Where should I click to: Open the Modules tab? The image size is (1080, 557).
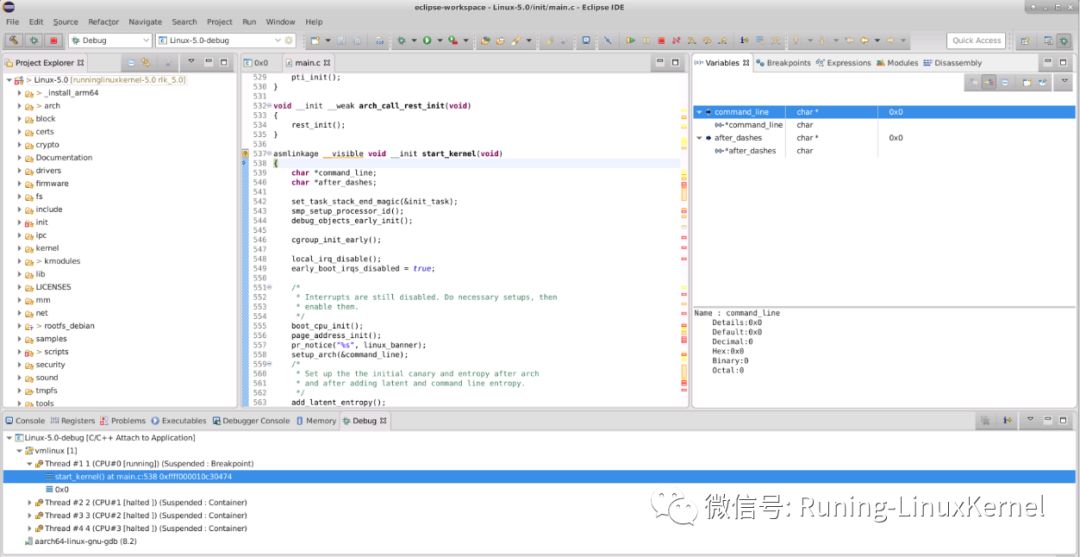(x=897, y=63)
